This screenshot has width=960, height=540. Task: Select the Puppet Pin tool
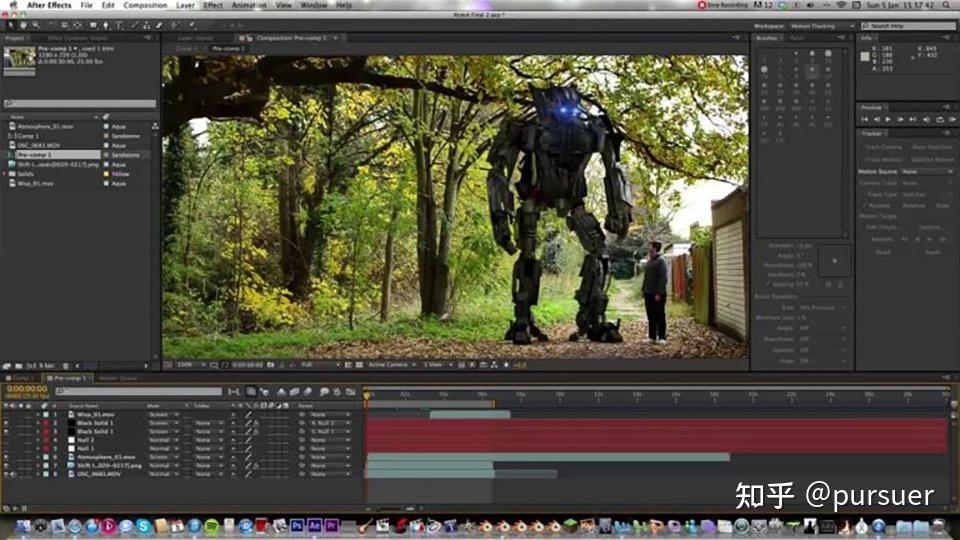point(192,25)
